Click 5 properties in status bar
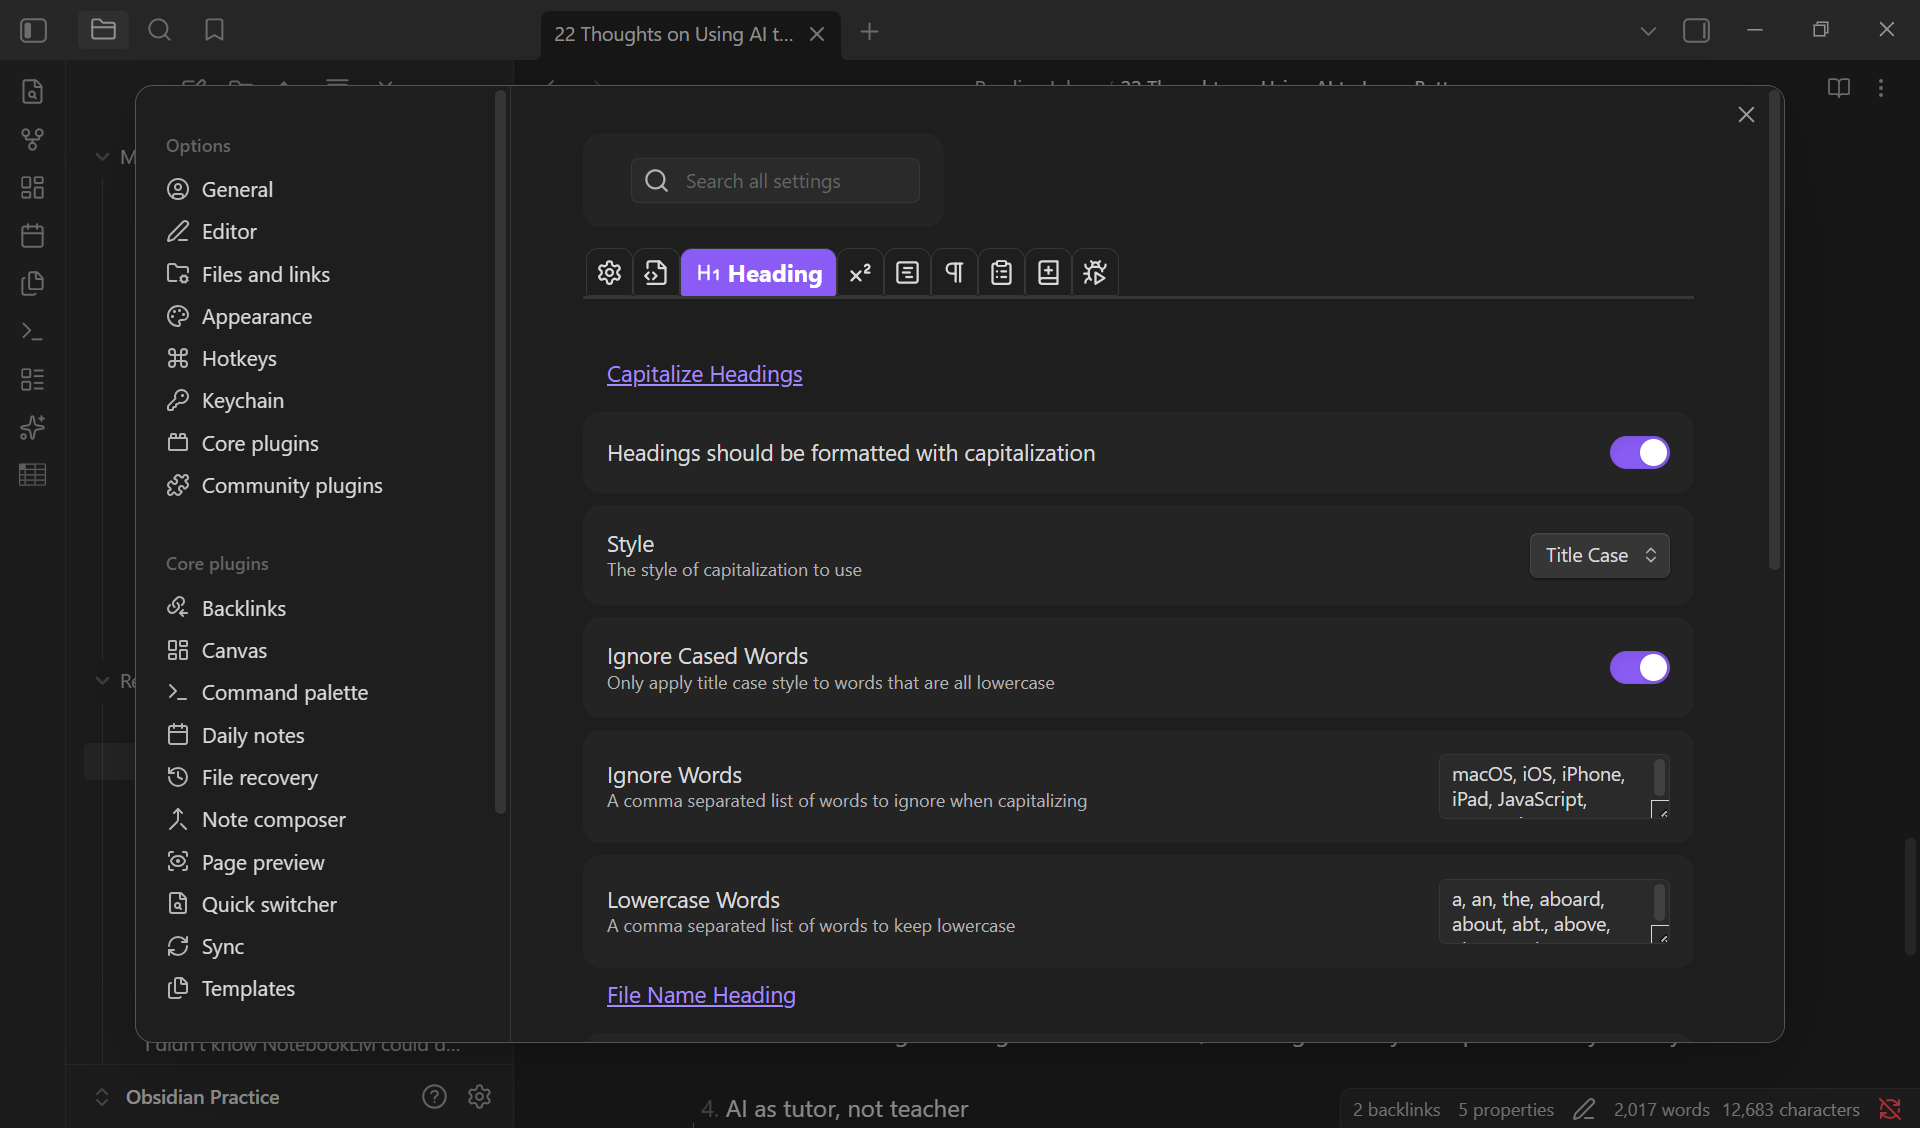The image size is (1920, 1128). coord(1505,1109)
